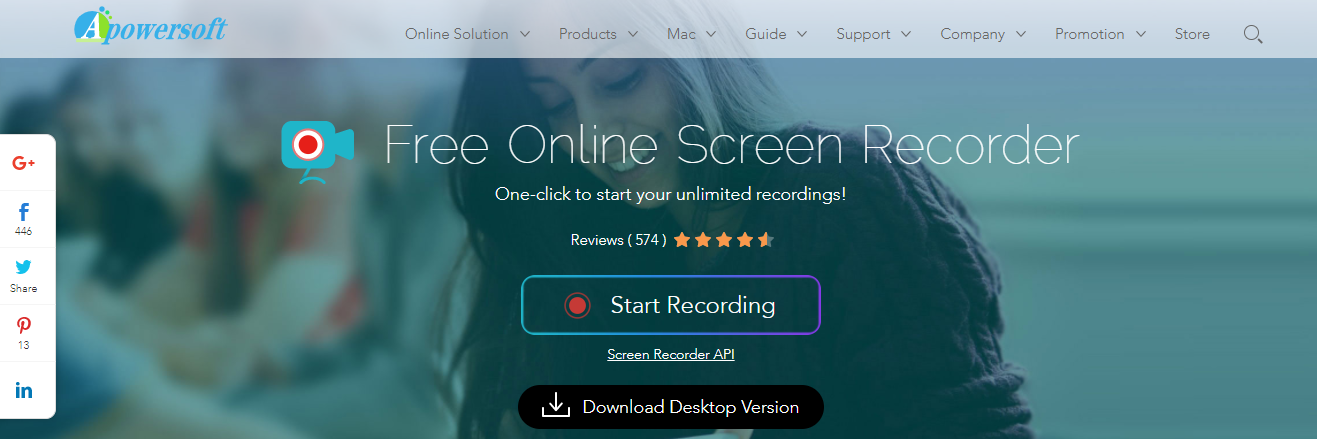Open the Guide menu label
The image size is (1317, 439).
(765, 34)
